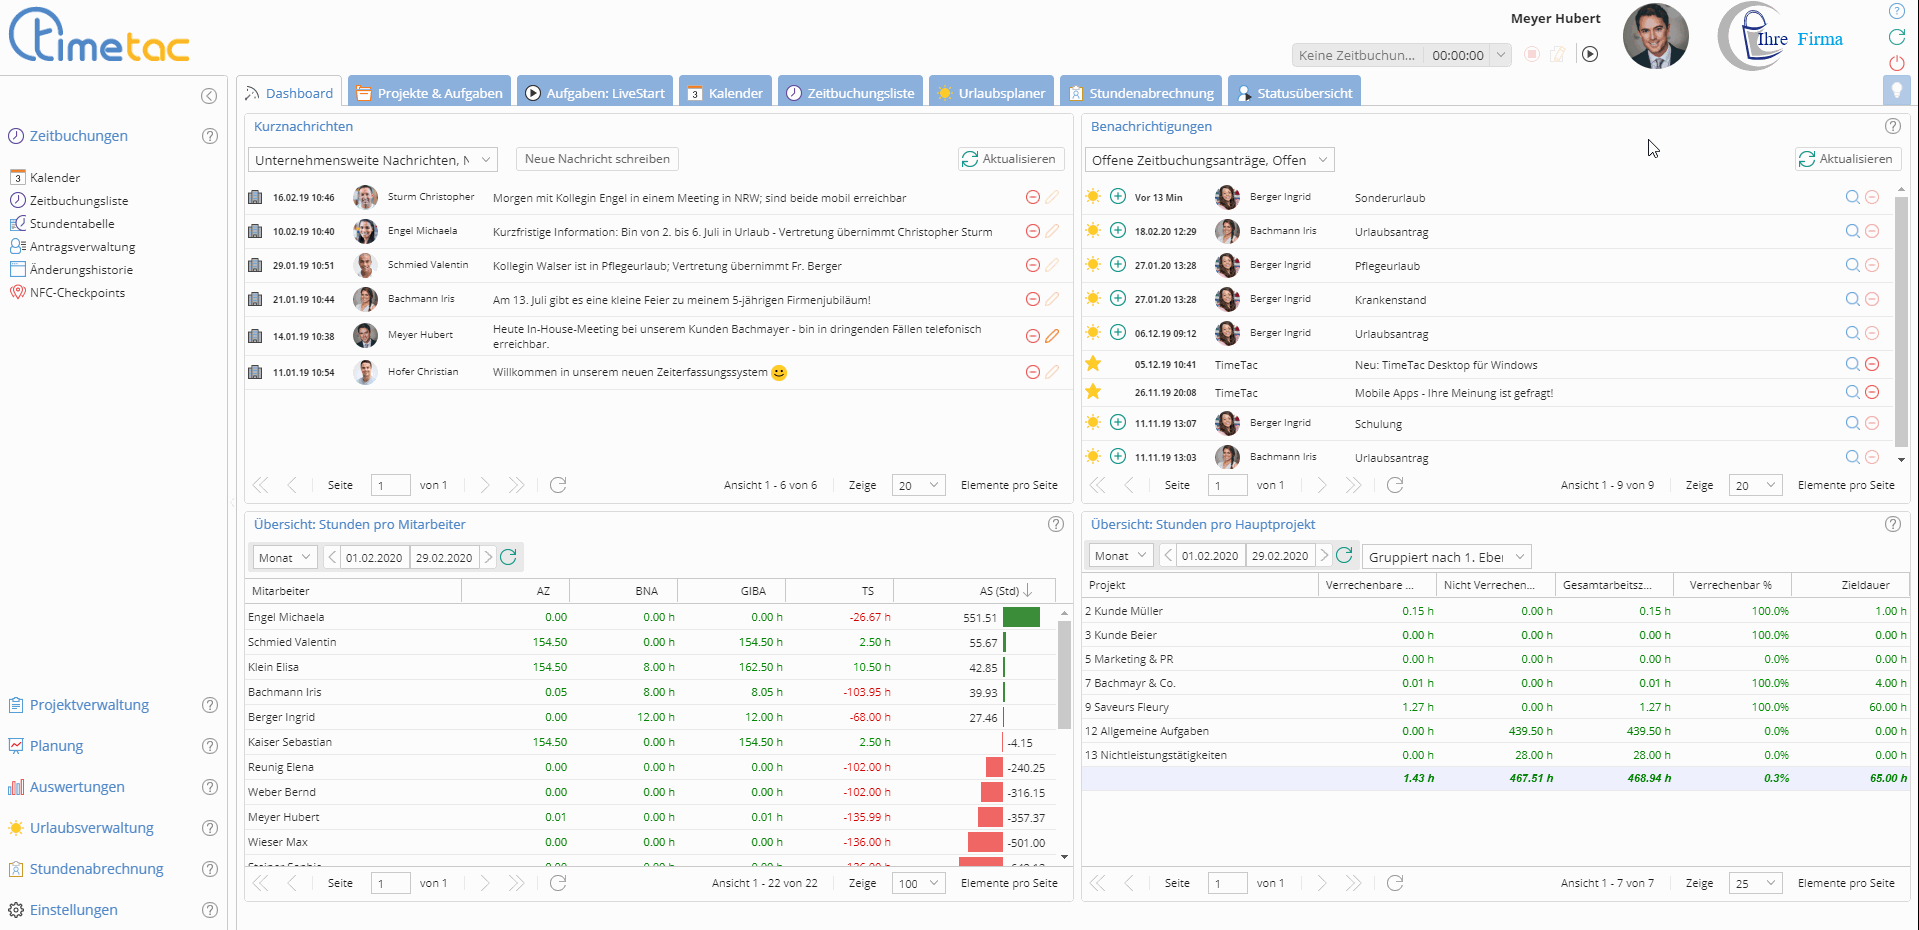This screenshot has width=1919, height=930.
Task: Delete the Sturm Christopher message with red minus
Action: coord(1033,198)
